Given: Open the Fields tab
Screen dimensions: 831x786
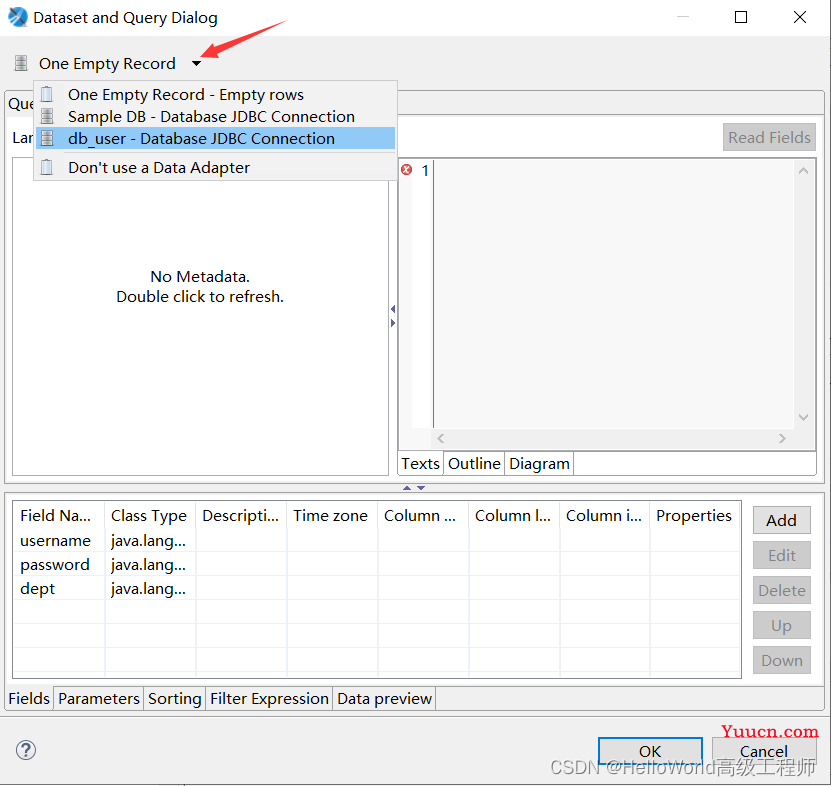Looking at the screenshot, I should point(29,699).
